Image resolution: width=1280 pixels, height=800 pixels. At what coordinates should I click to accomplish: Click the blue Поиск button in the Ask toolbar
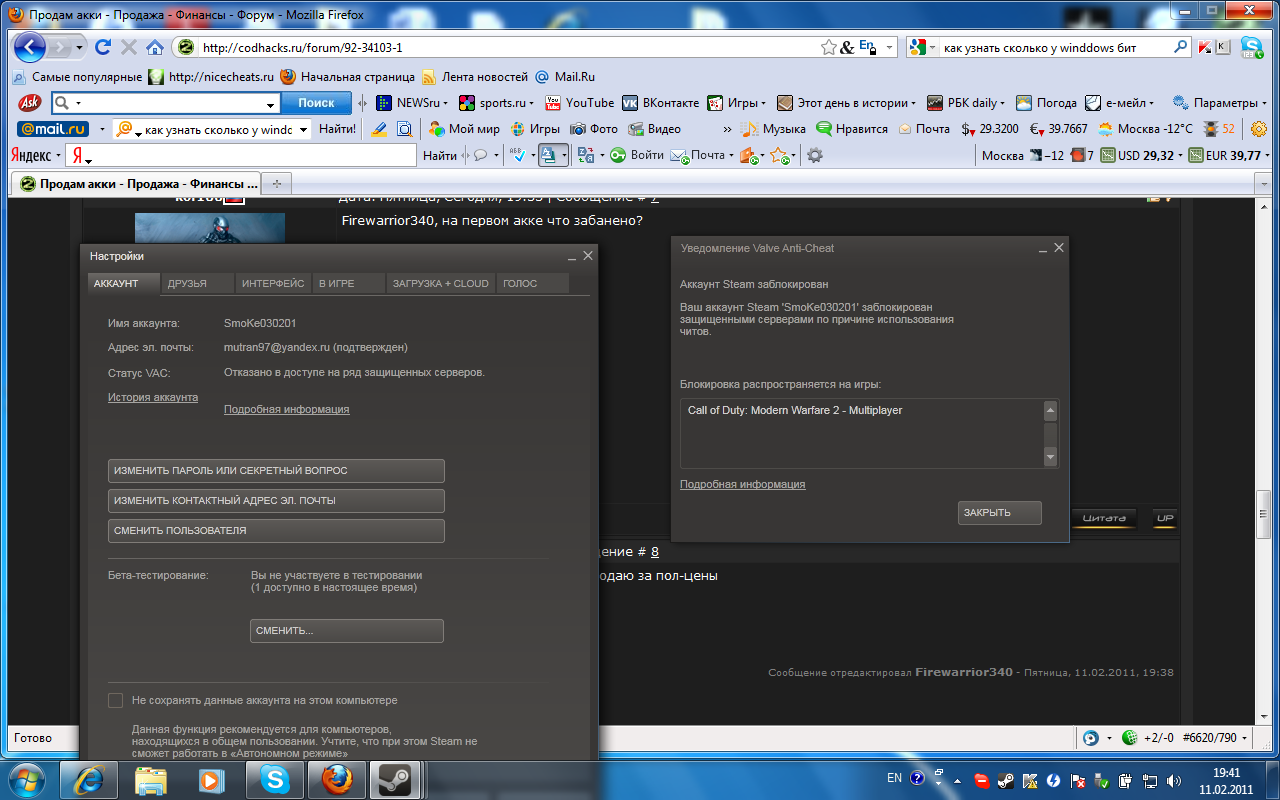(x=316, y=103)
